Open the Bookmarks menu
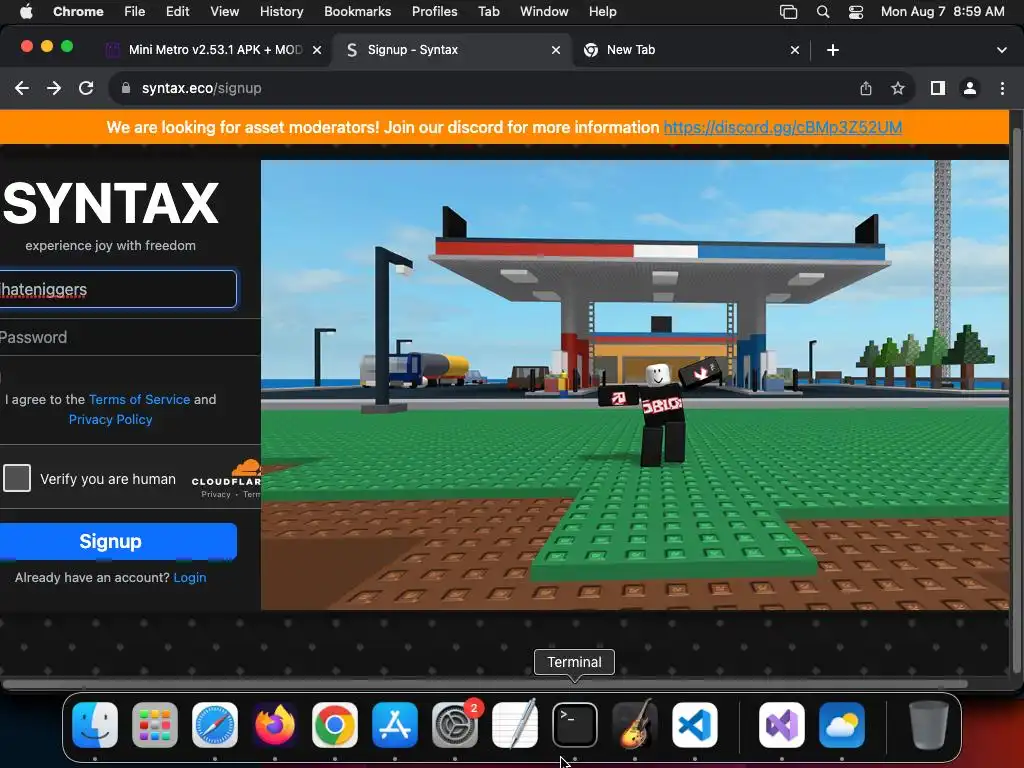 357,12
